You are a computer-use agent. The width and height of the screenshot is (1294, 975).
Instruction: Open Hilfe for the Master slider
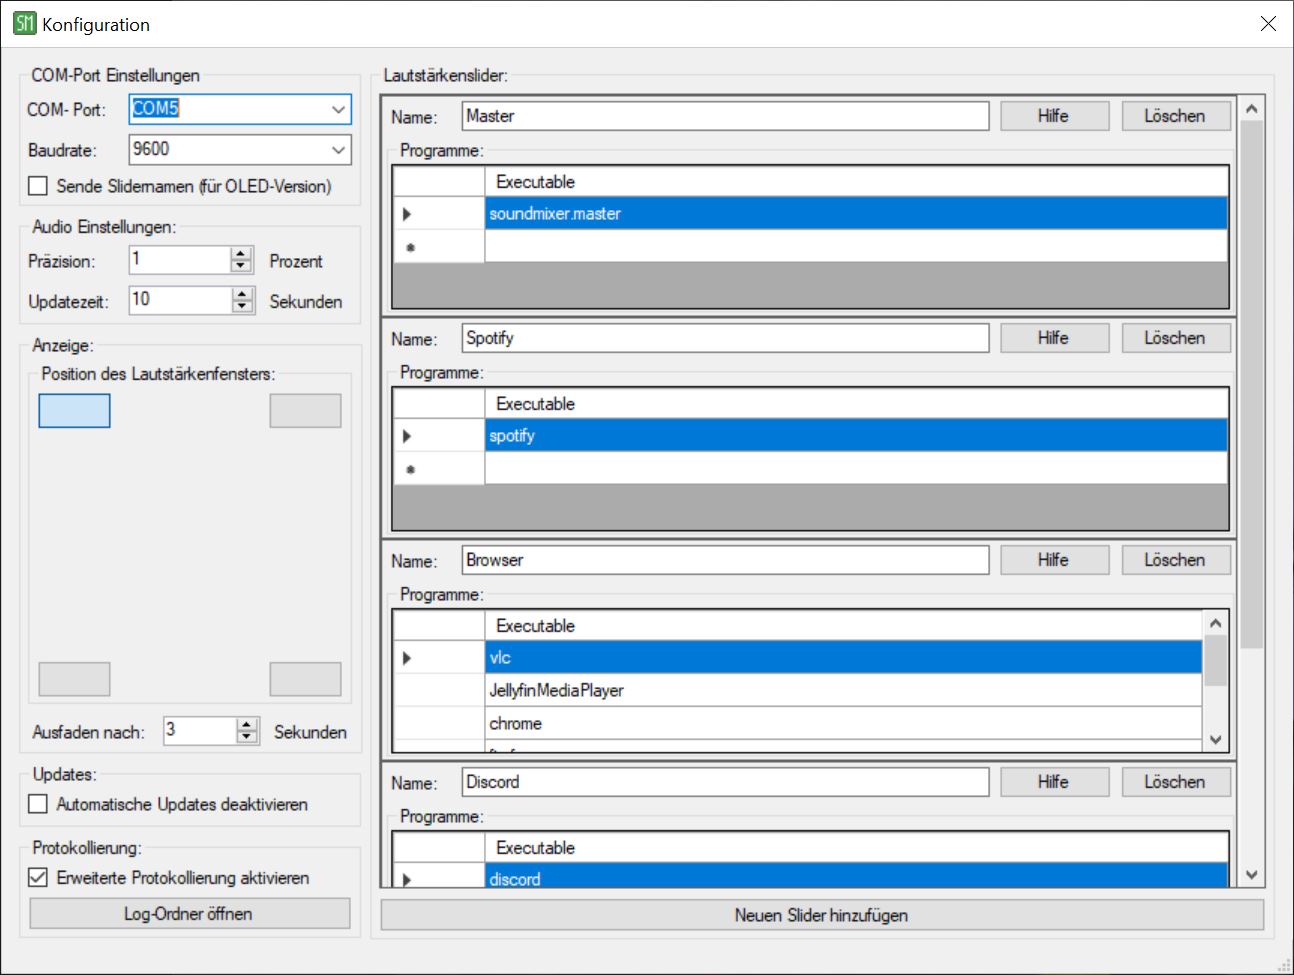click(1055, 116)
